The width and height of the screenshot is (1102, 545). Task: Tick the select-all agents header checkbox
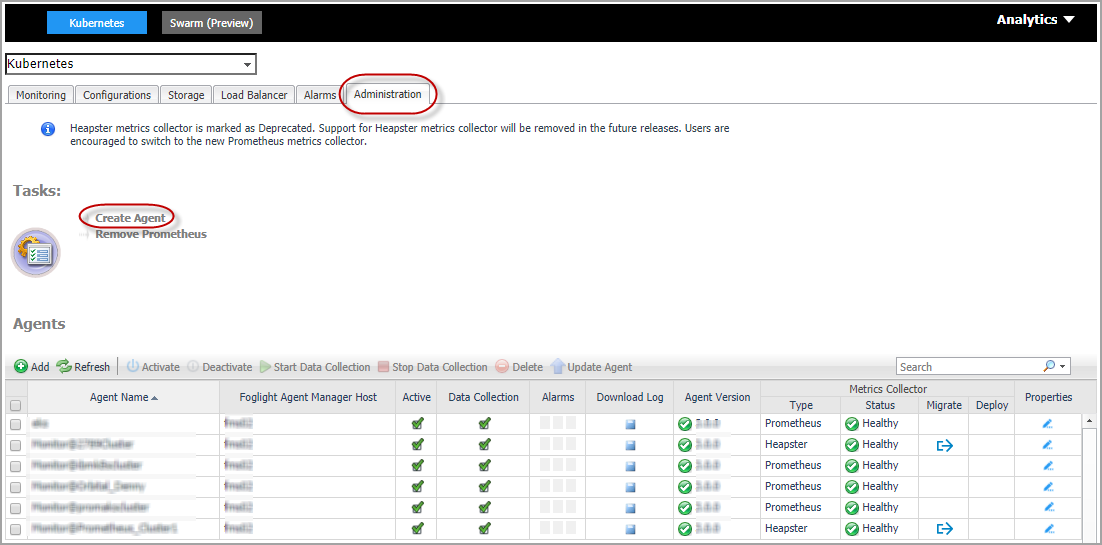point(15,406)
